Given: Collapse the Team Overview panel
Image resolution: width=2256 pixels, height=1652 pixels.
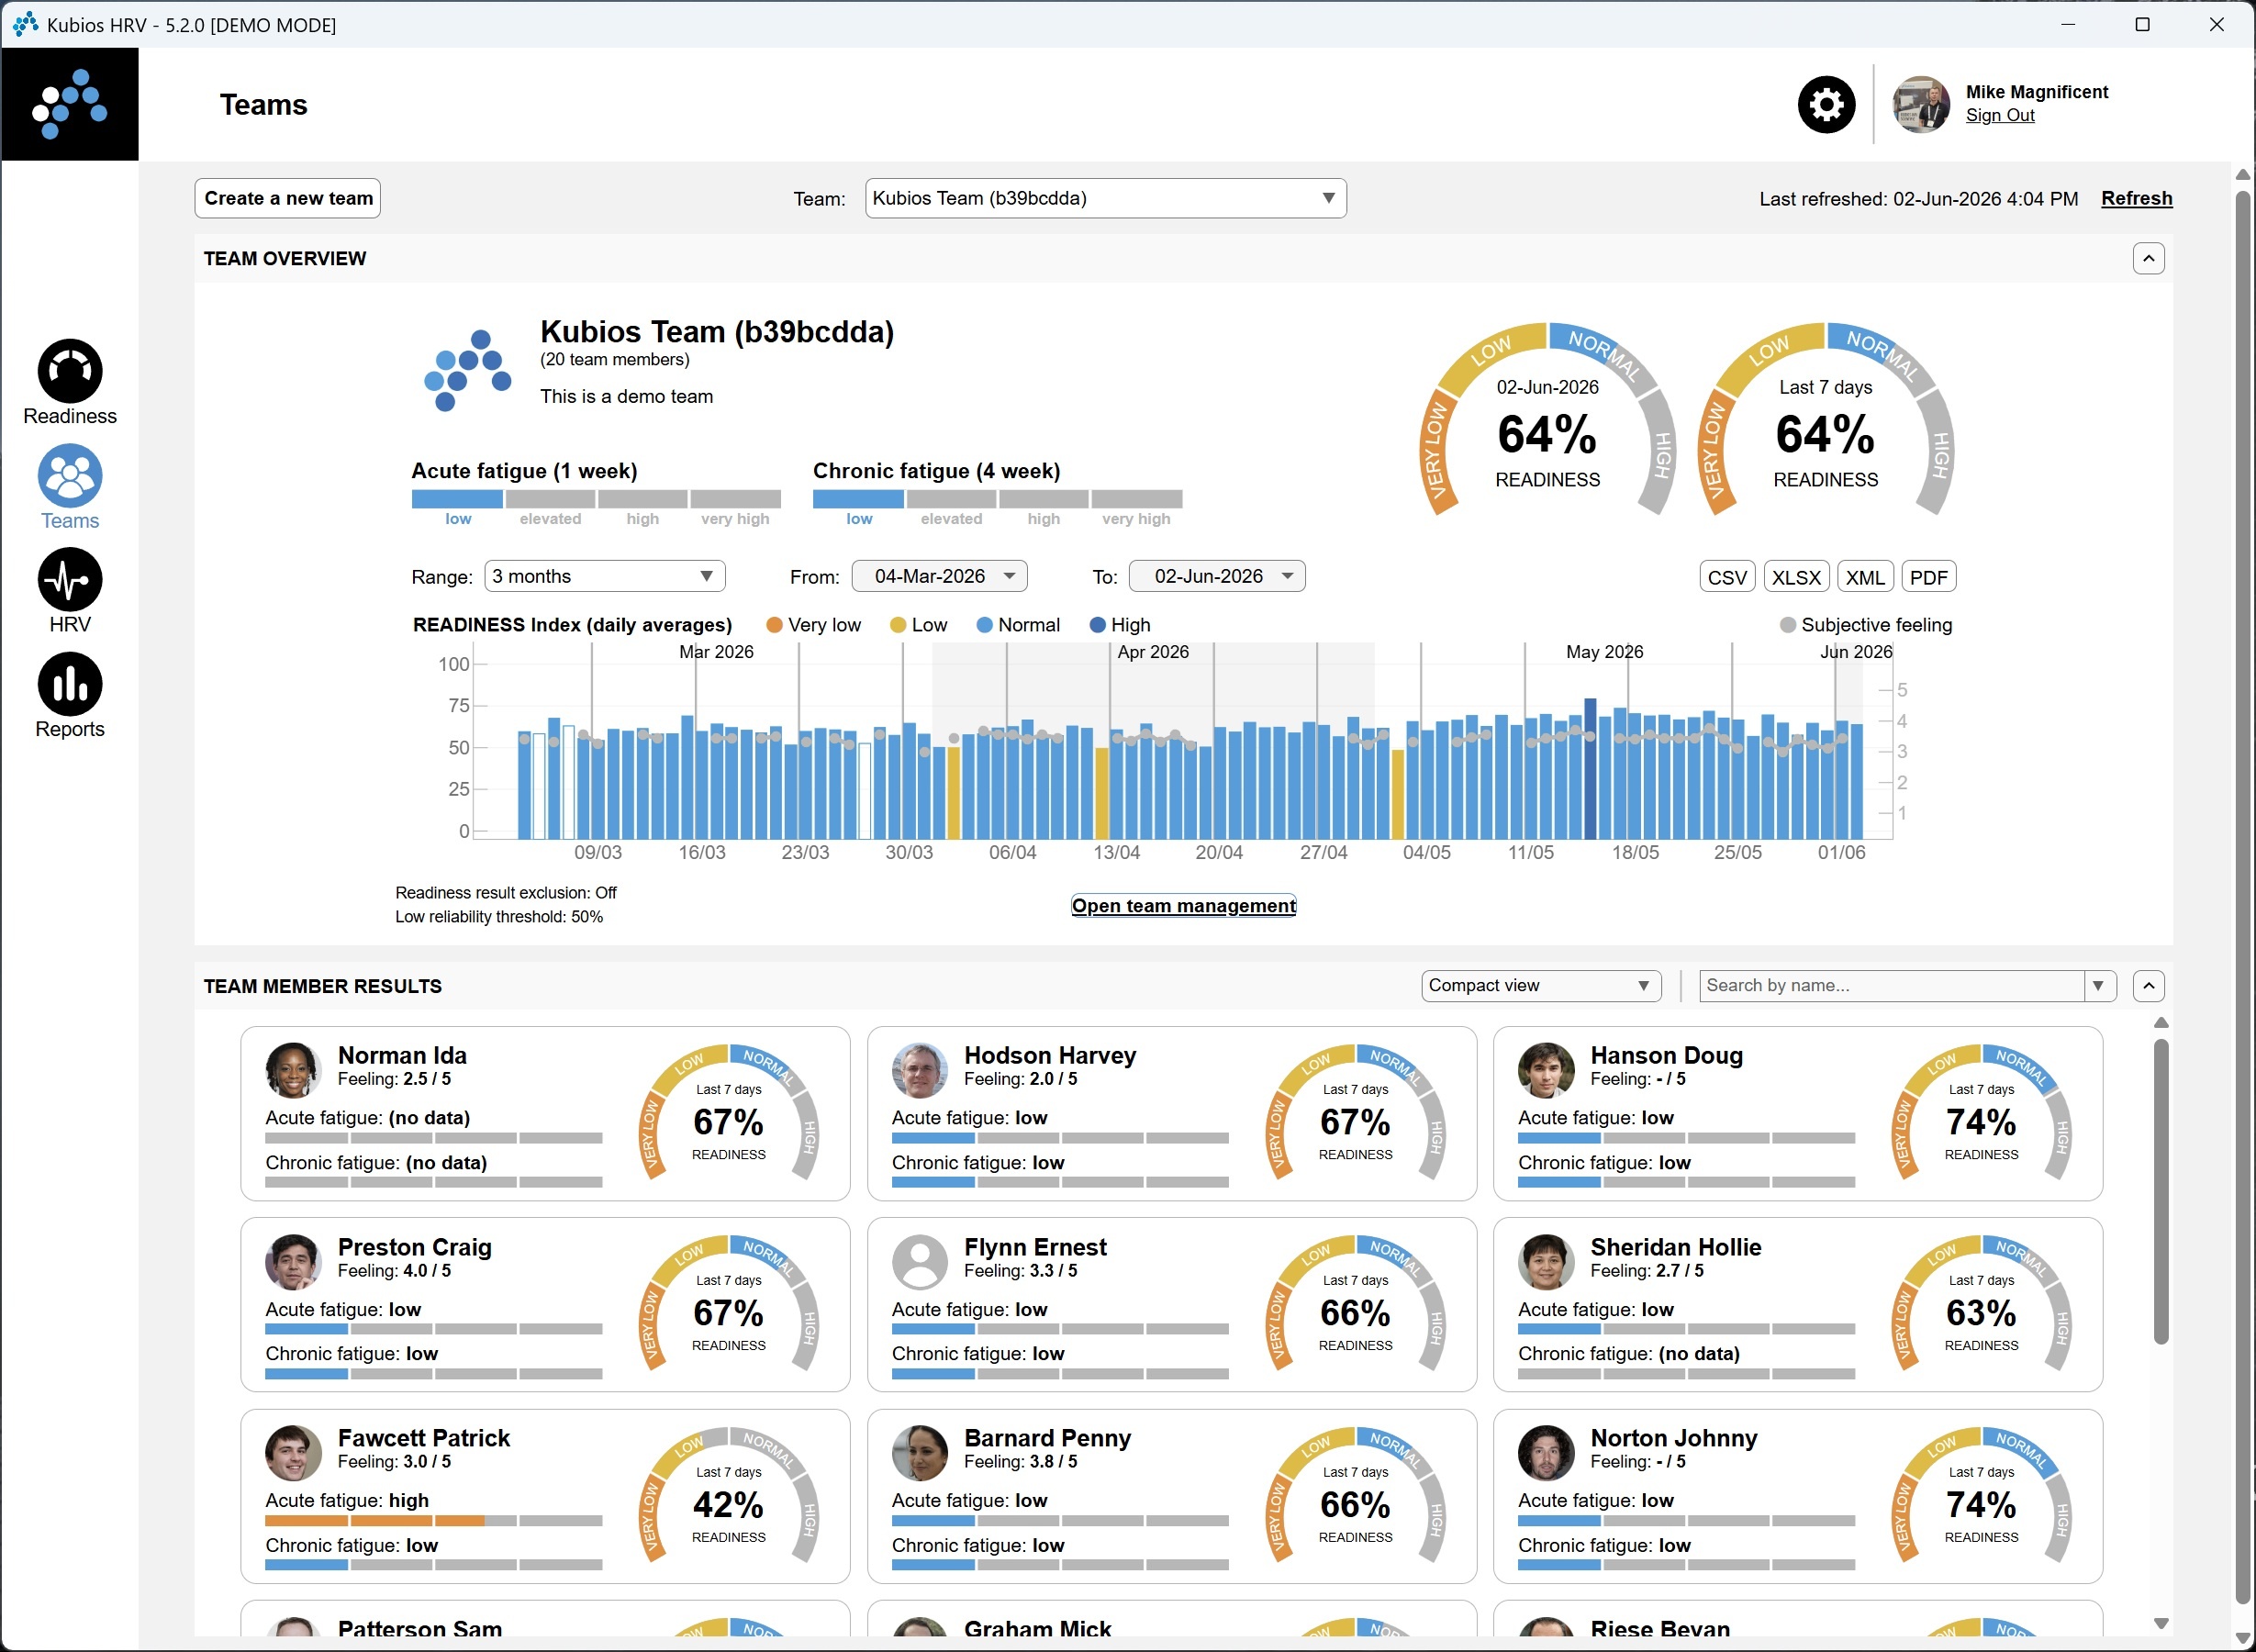Looking at the screenshot, I should point(2148,258).
